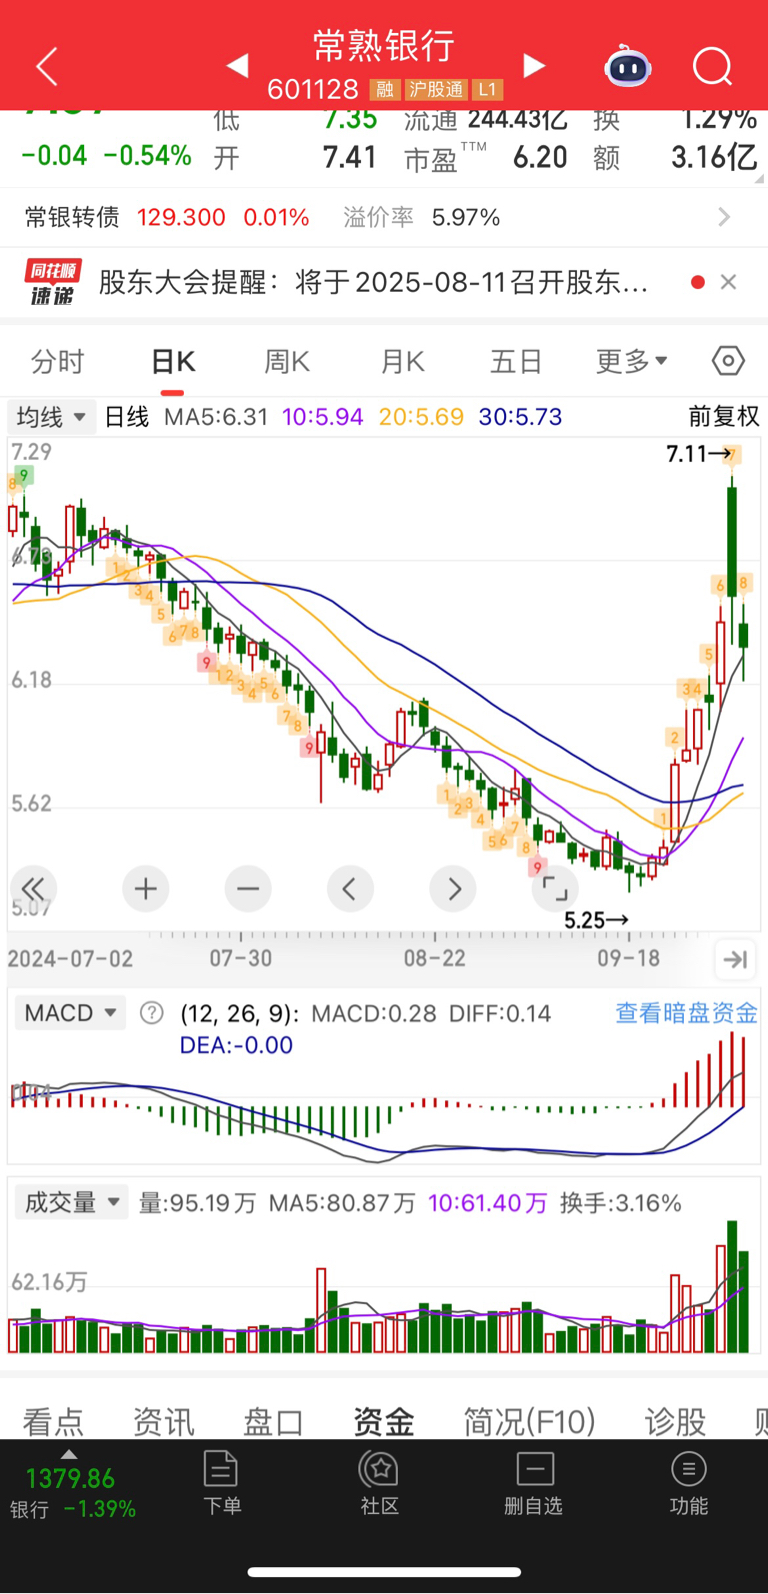Close the shareholder meeting reminder banner

[x=728, y=282]
